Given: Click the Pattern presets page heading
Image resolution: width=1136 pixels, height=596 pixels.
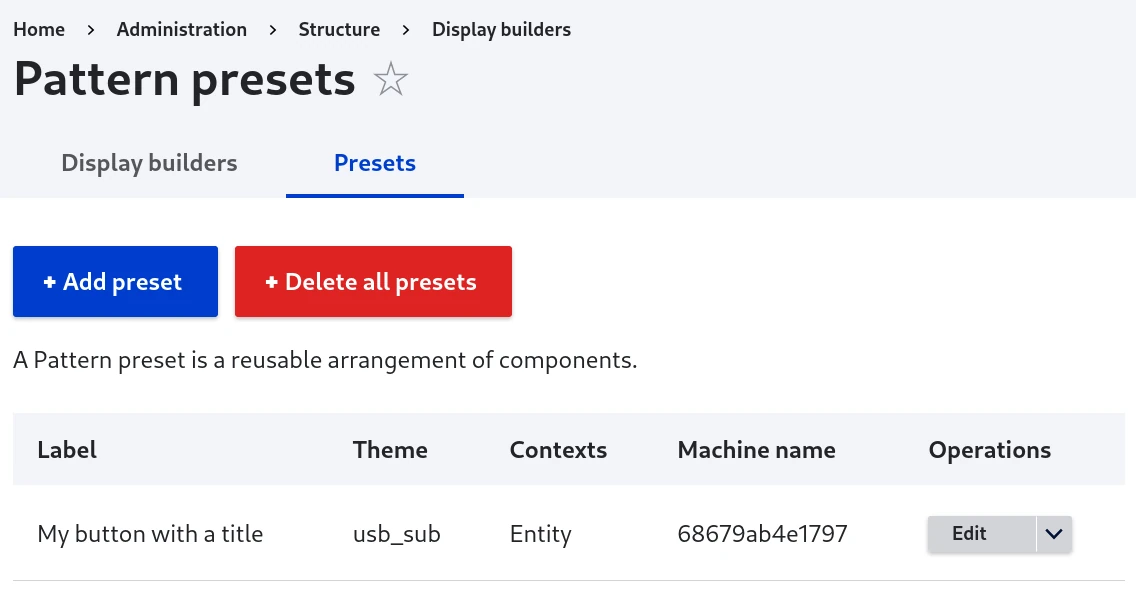Looking at the screenshot, I should (185, 79).
